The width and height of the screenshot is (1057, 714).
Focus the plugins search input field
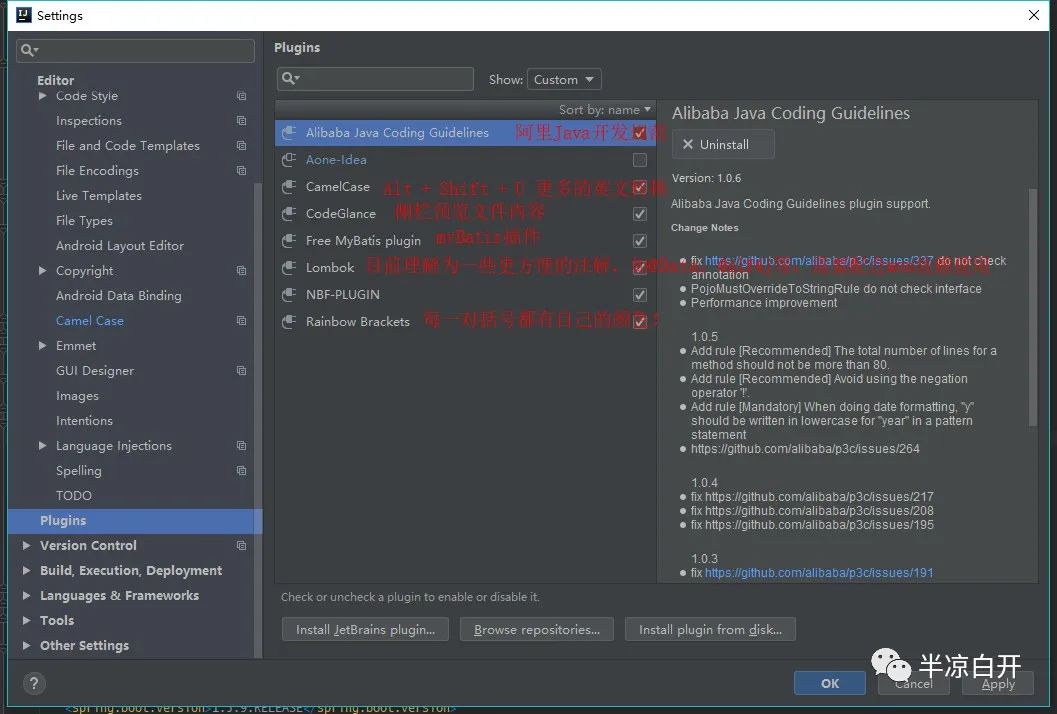tap(375, 79)
